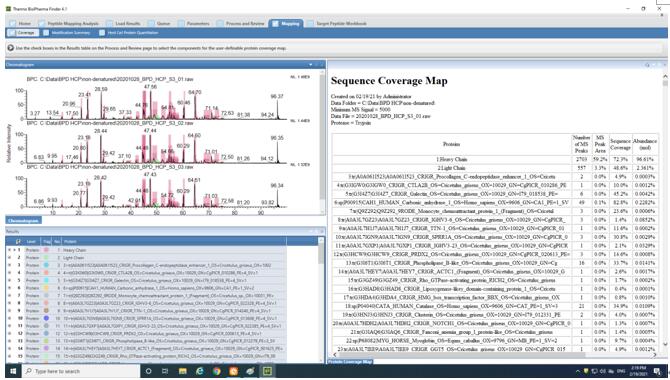The height and width of the screenshot is (380, 670).
Task: Toggle checkbox for Light Chain row
Action: (x=9, y=258)
